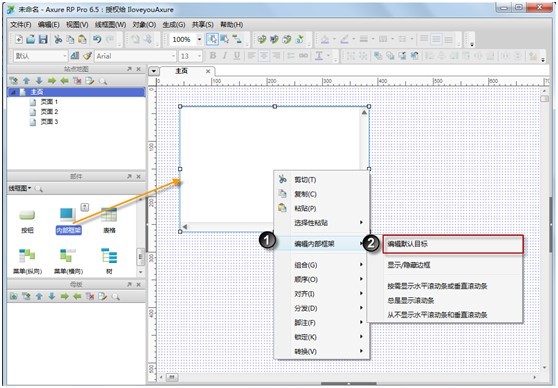Open the 视图(V) menu
Image resolution: width=558 pixels, height=388 pixels.
tap(77, 25)
